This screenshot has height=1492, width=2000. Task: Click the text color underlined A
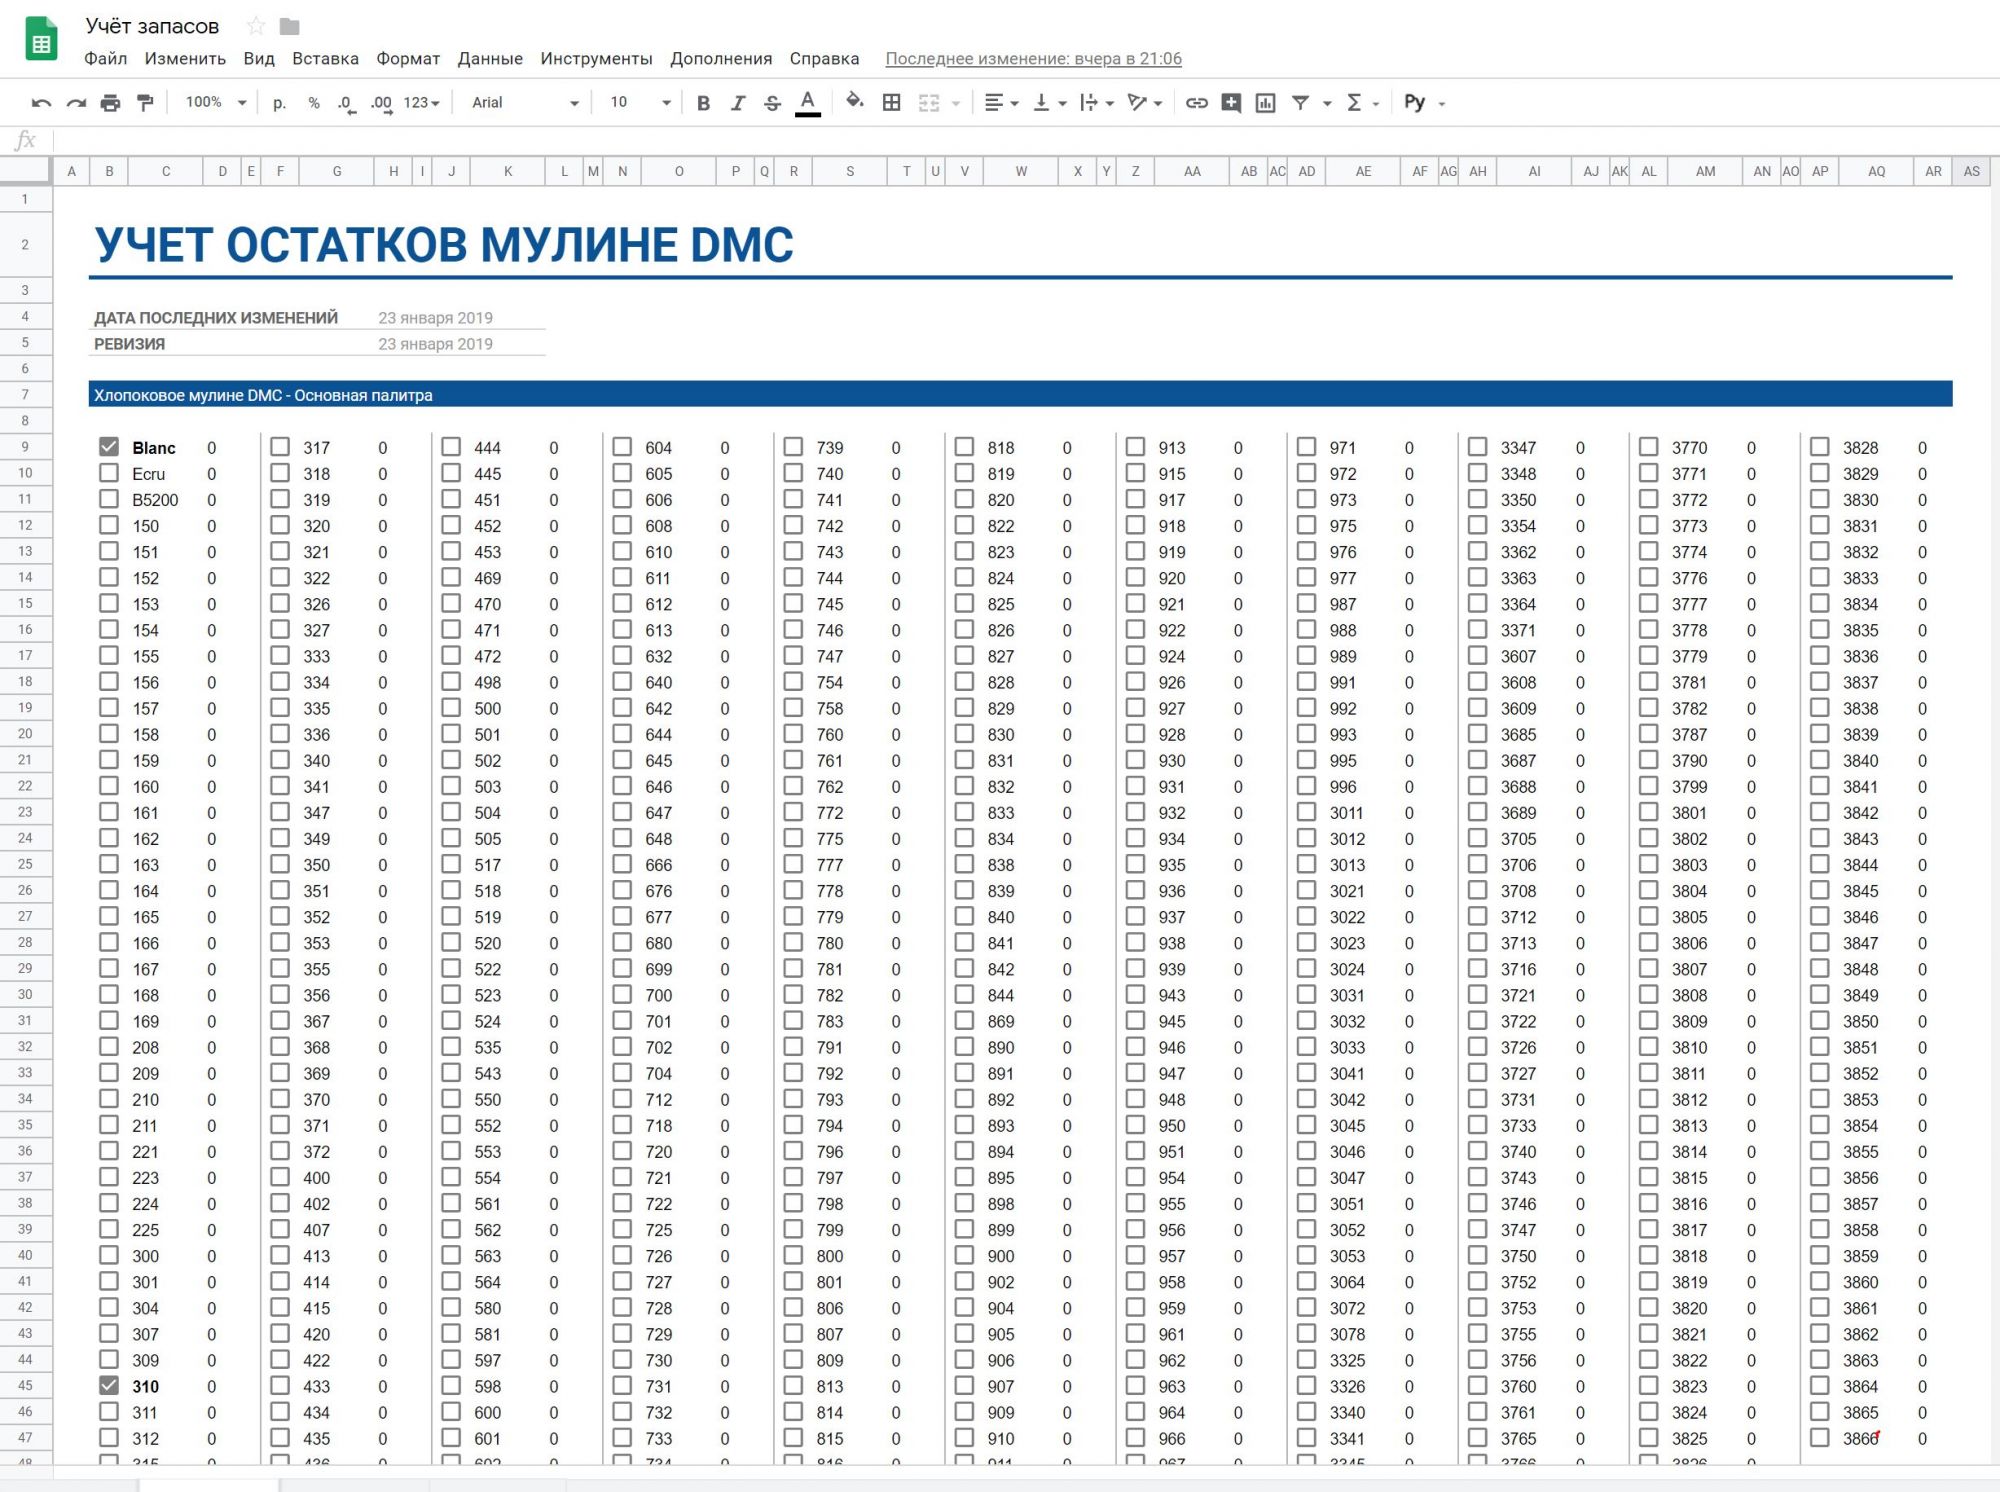(808, 103)
